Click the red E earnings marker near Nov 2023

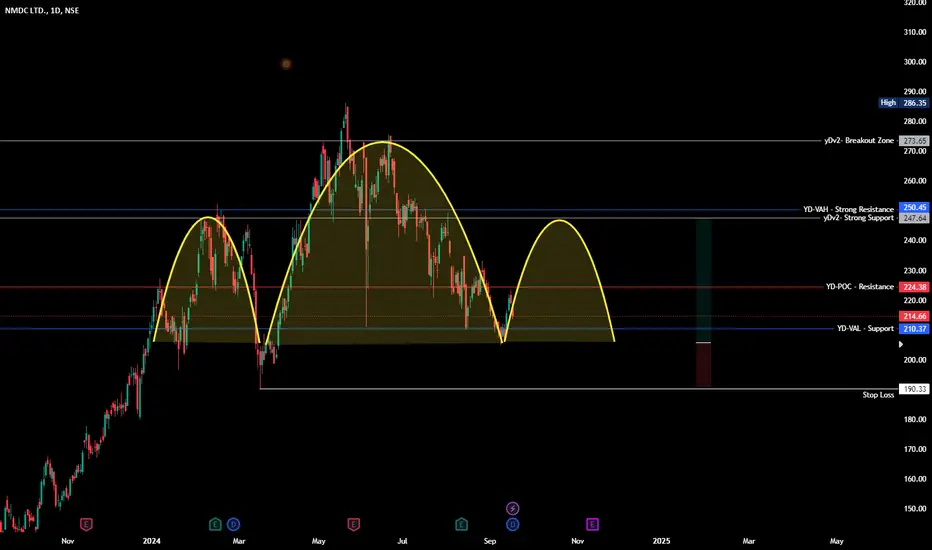tap(86, 524)
